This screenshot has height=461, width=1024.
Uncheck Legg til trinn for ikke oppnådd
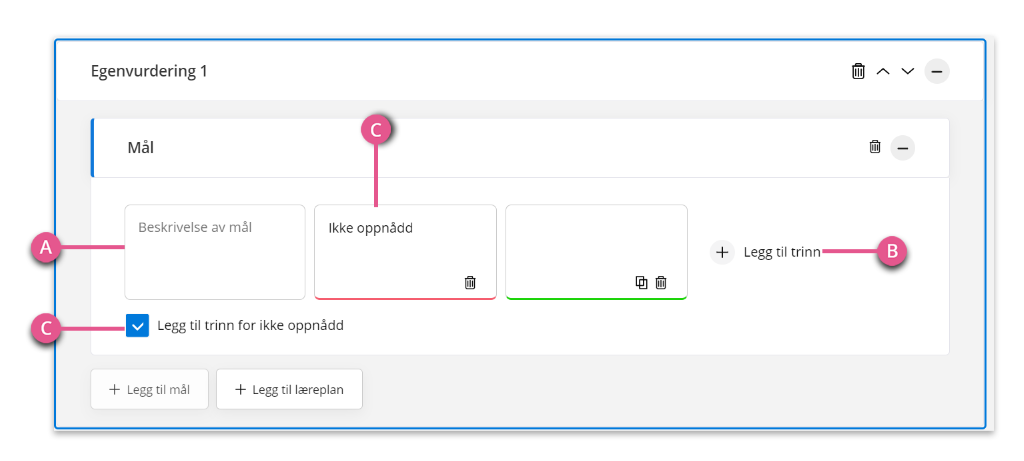click(138, 325)
